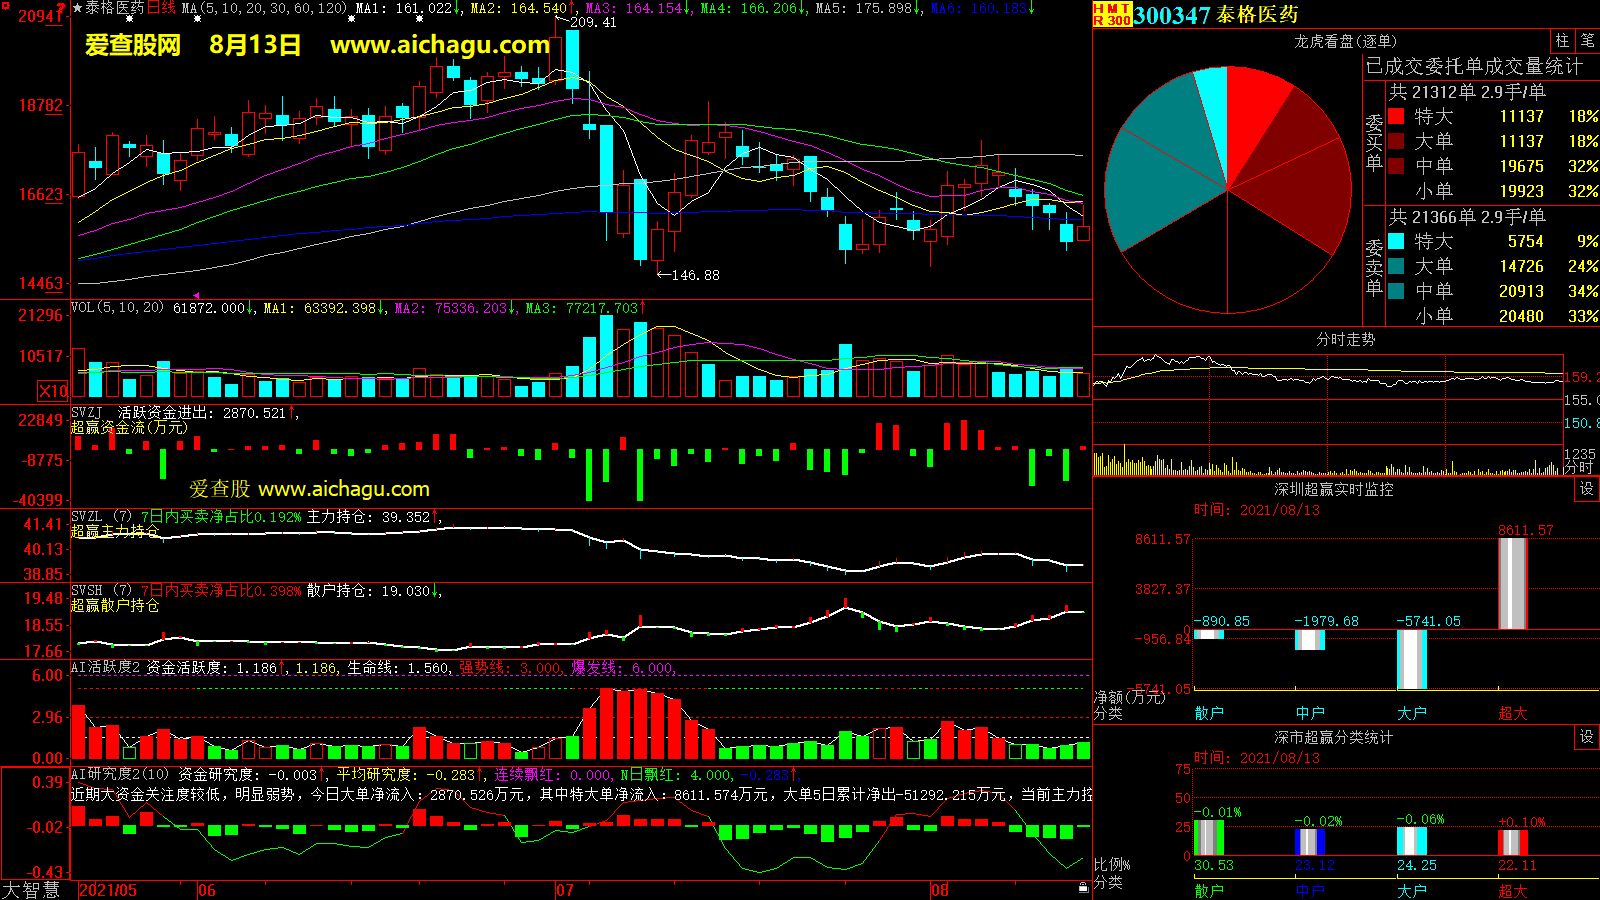Click the small lock icon on timeline

[x=1083, y=888]
